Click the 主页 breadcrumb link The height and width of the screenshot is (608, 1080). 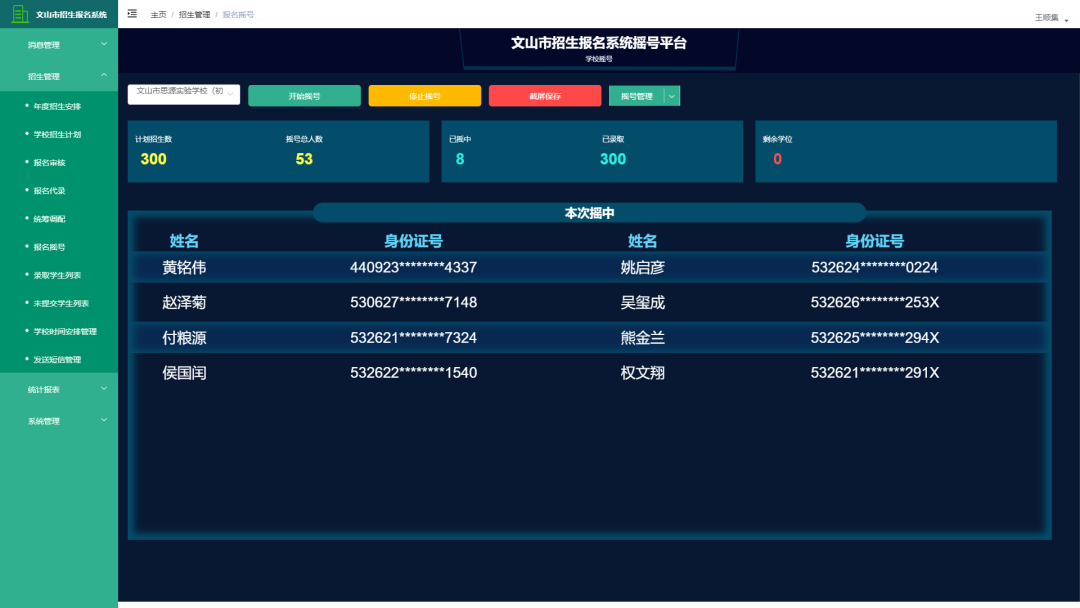(x=158, y=15)
